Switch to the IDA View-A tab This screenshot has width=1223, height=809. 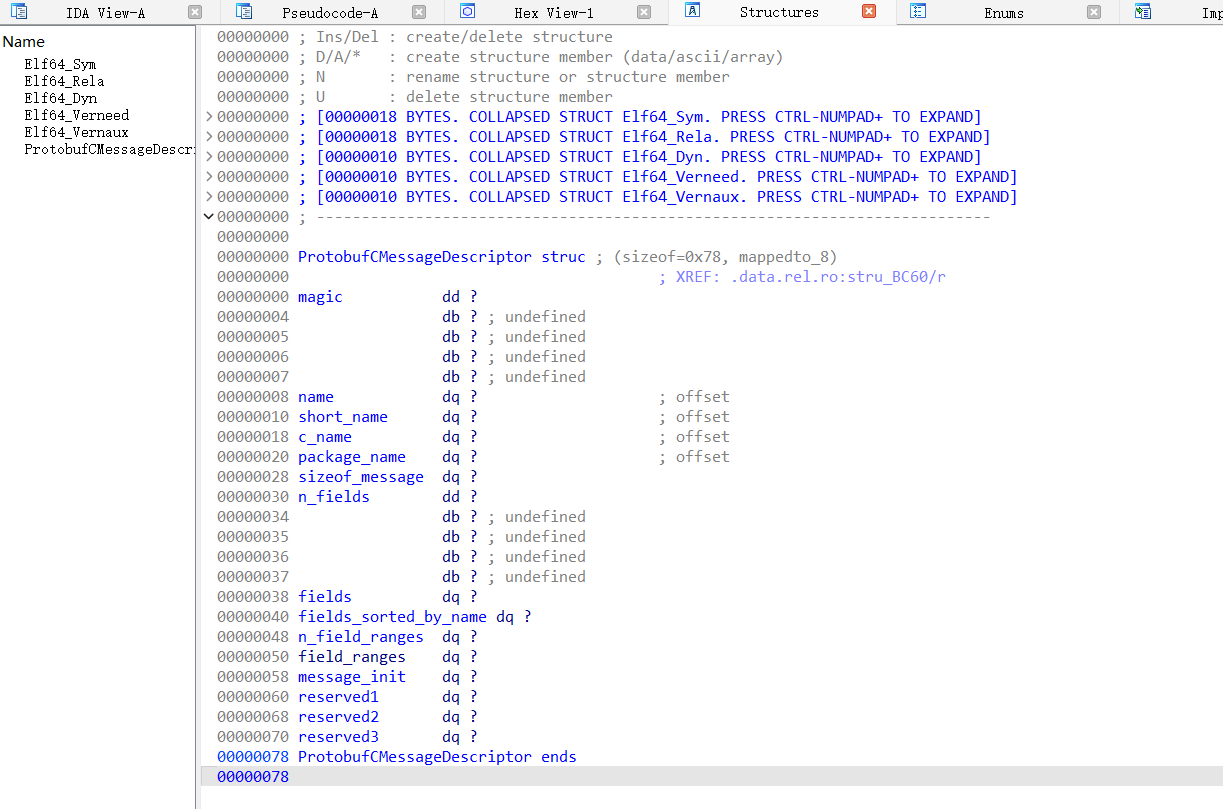coord(104,13)
